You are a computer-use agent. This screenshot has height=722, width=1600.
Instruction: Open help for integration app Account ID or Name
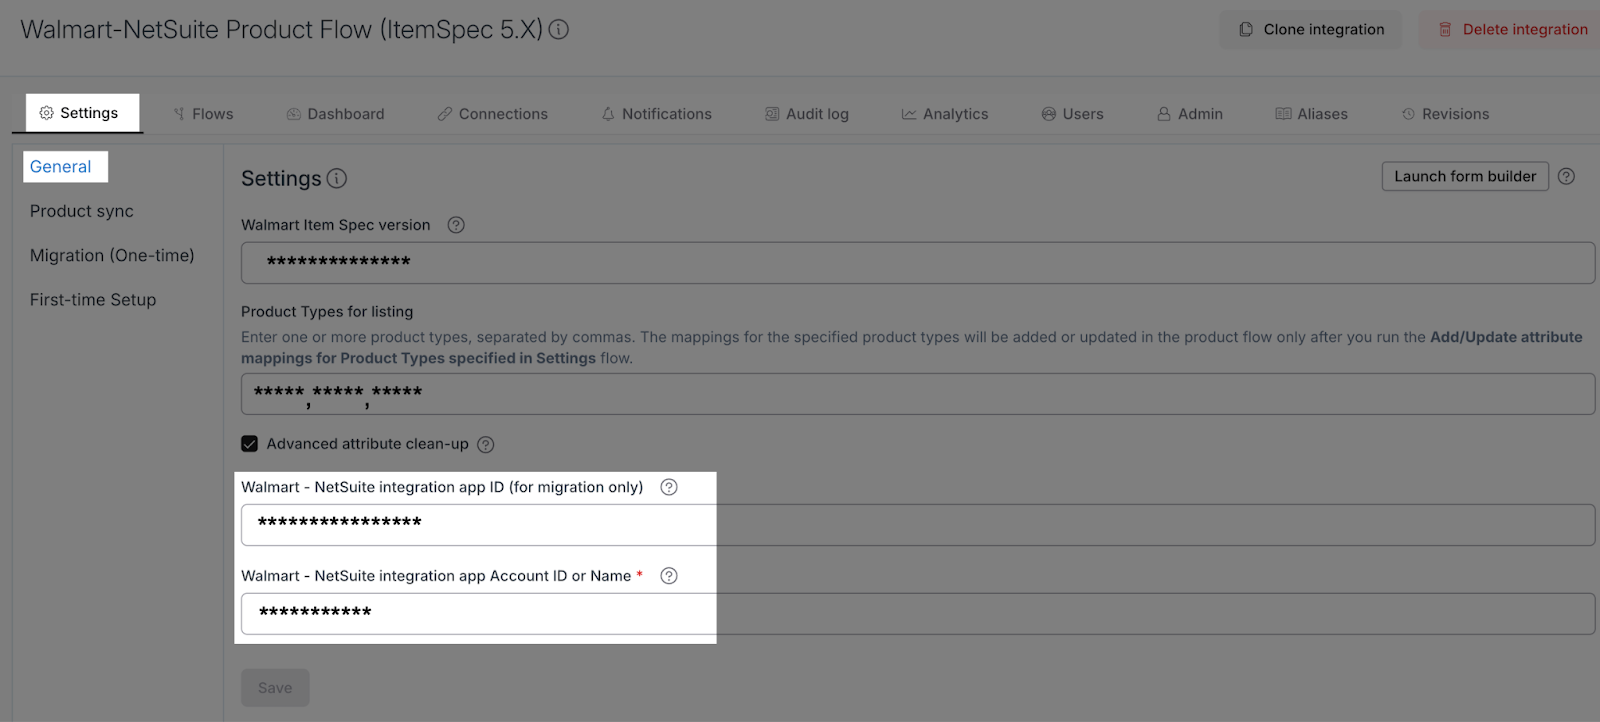pyautogui.click(x=669, y=576)
